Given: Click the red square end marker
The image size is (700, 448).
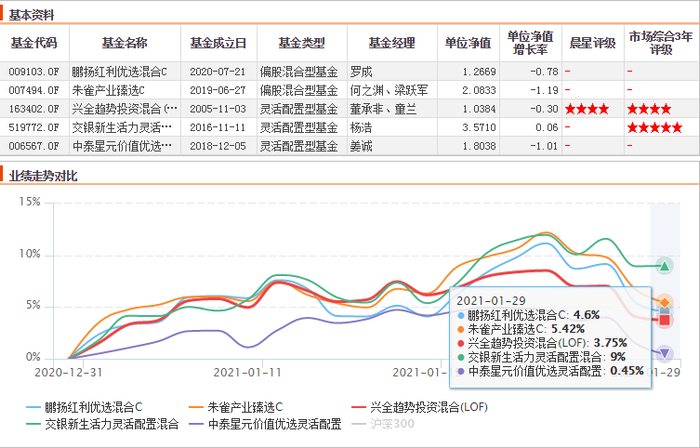Looking at the screenshot, I should [x=664, y=320].
